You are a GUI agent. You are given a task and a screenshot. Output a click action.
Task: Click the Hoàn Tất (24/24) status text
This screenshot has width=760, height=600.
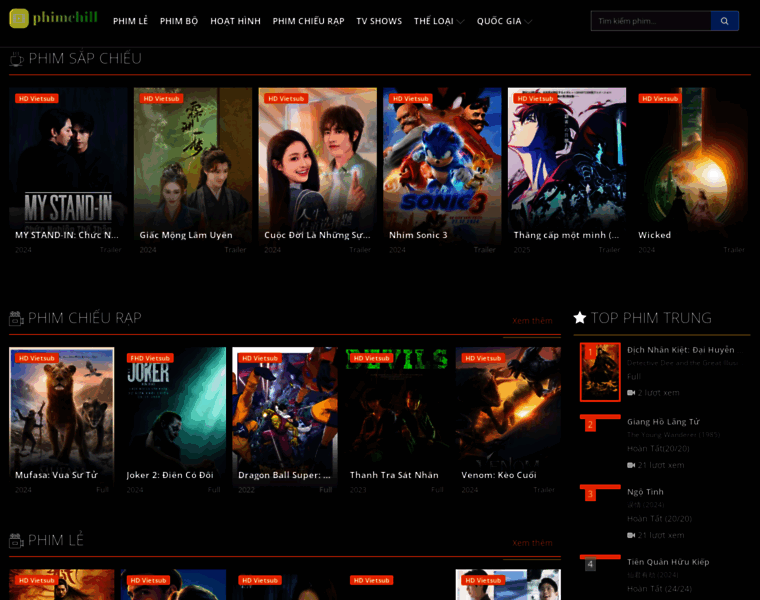pos(659,589)
